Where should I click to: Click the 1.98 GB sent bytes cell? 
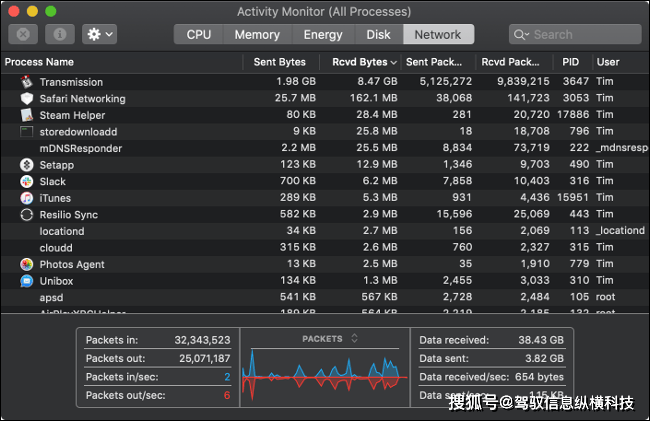click(x=296, y=81)
